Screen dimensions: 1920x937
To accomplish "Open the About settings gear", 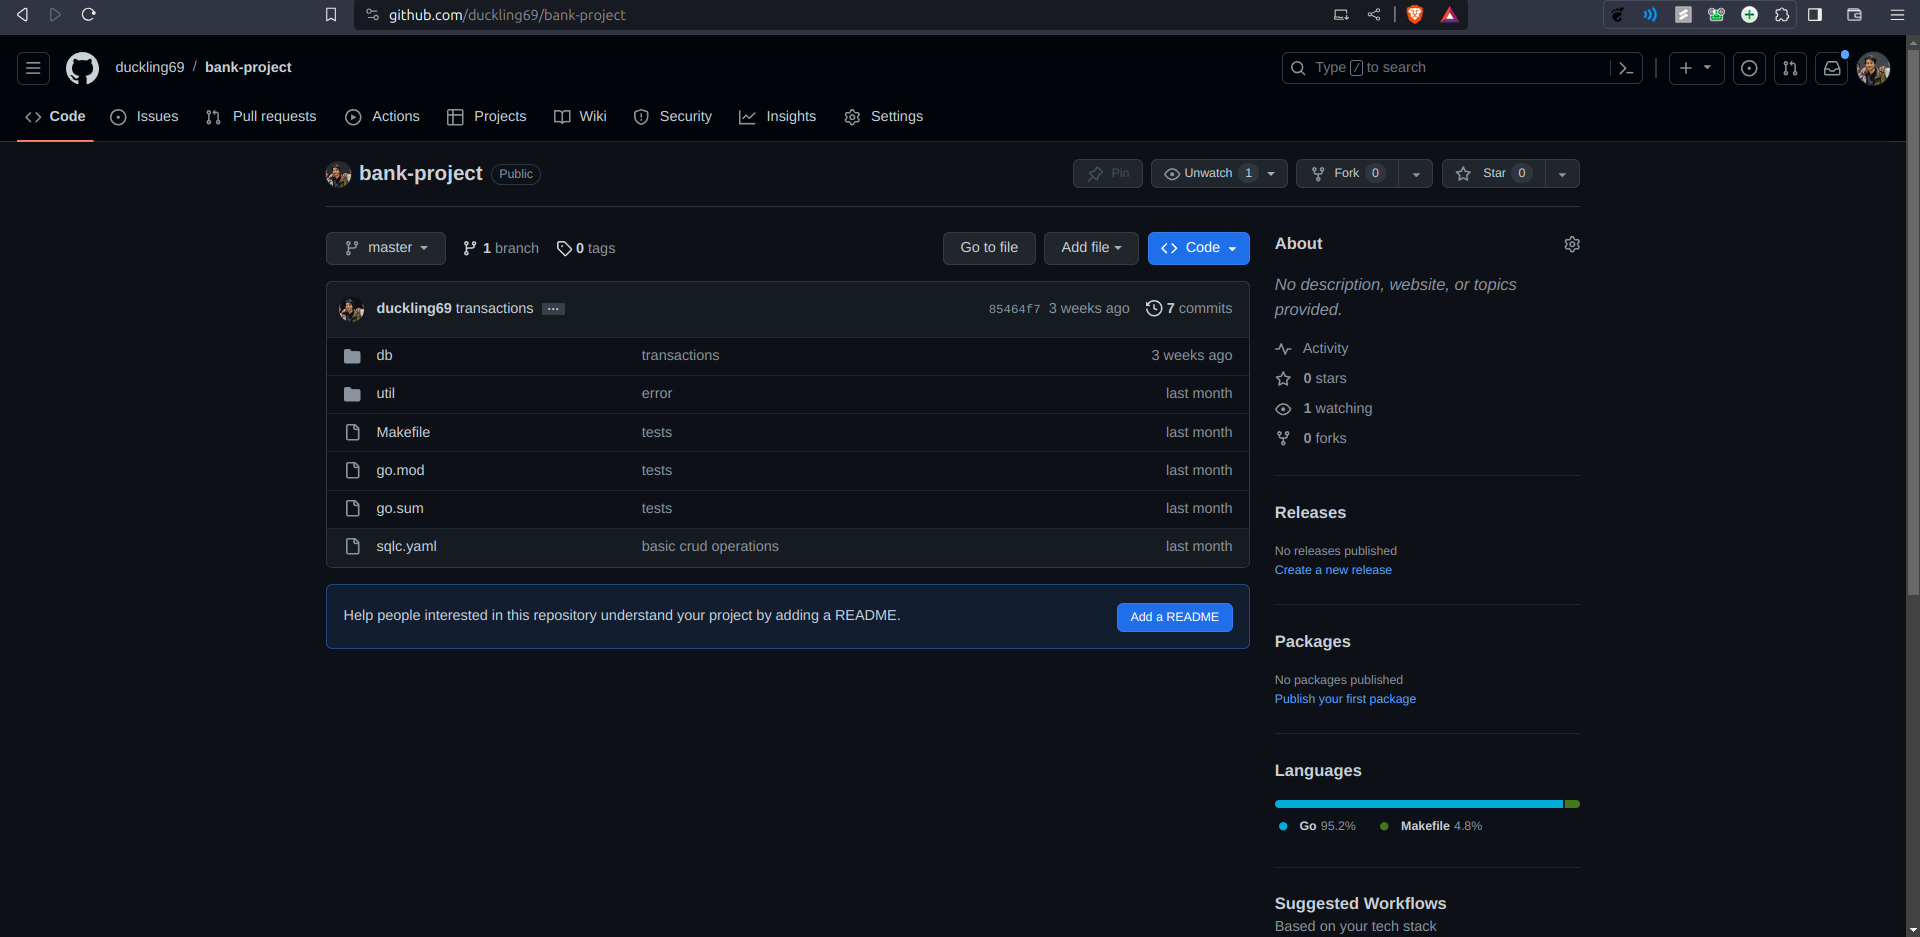I will pyautogui.click(x=1572, y=244).
